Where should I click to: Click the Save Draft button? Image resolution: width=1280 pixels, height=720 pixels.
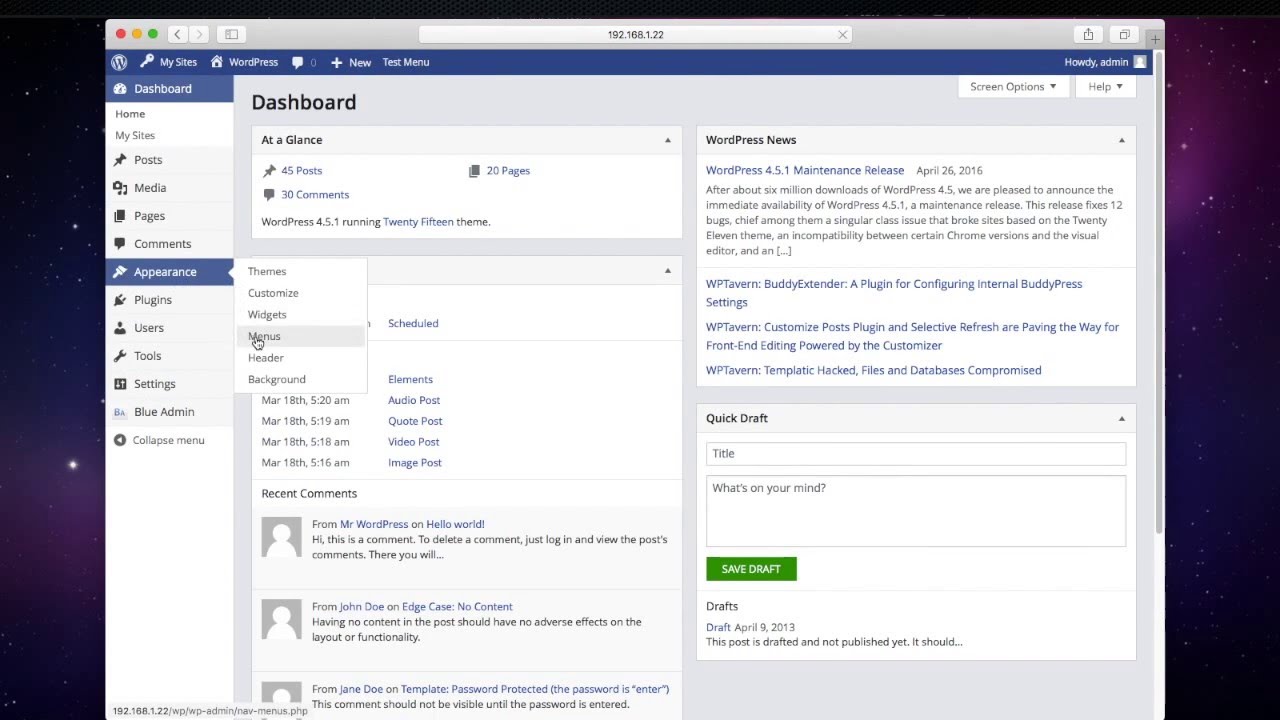click(751, 569)
